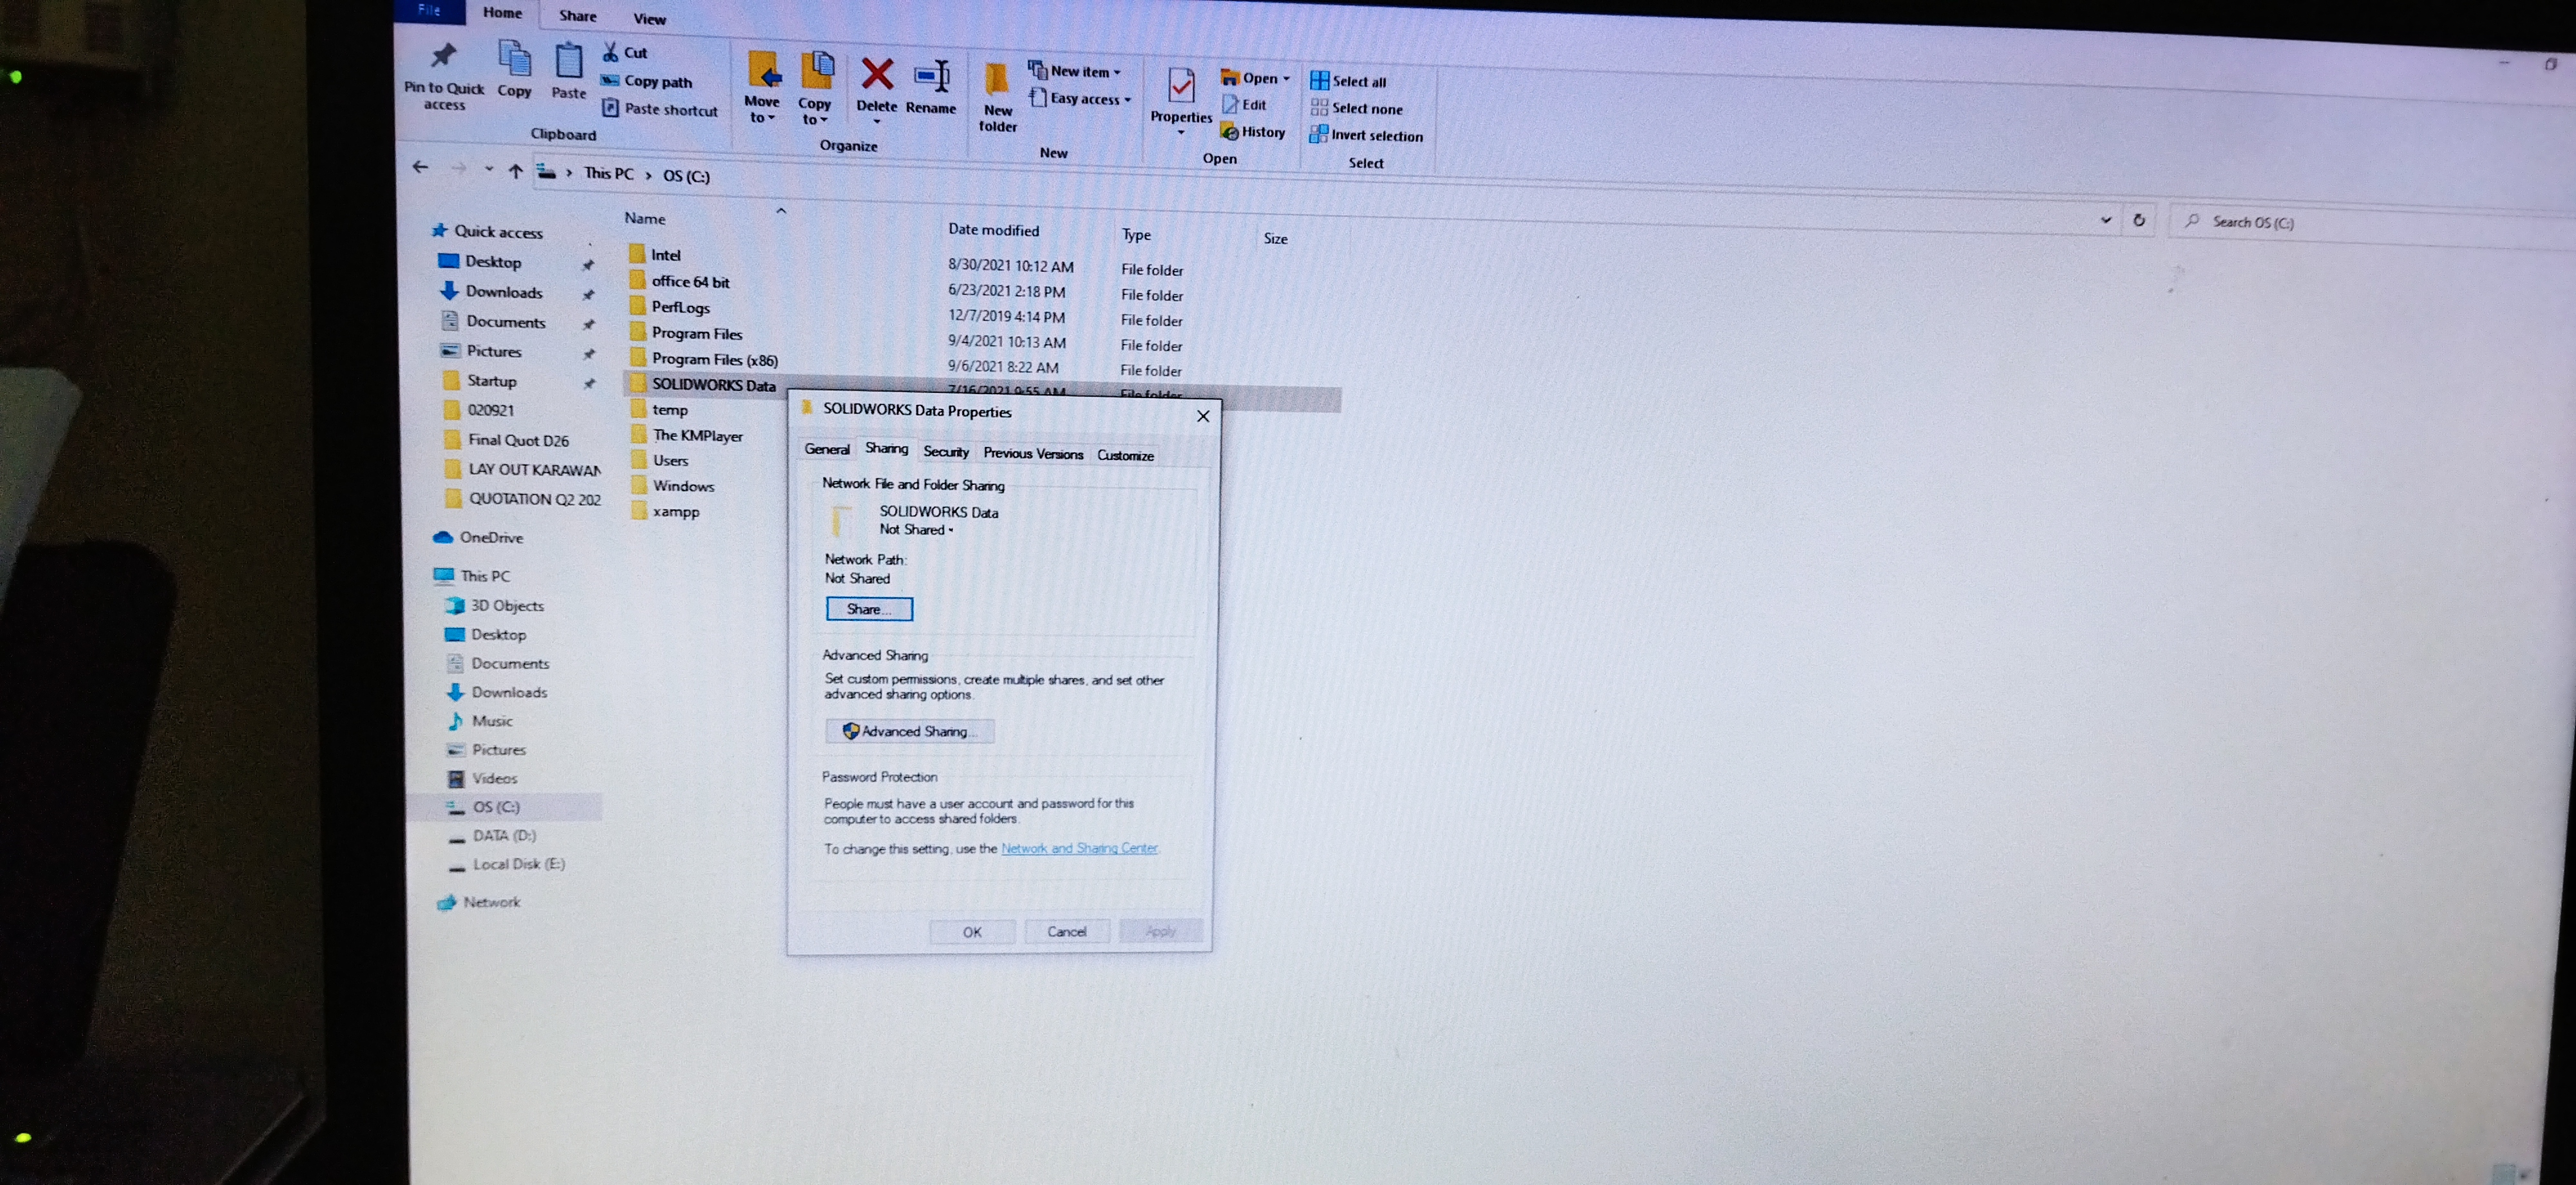This screenshot has height=1185, width=2576.
Task: Open New item dropdown
Action: (1075, 71)
